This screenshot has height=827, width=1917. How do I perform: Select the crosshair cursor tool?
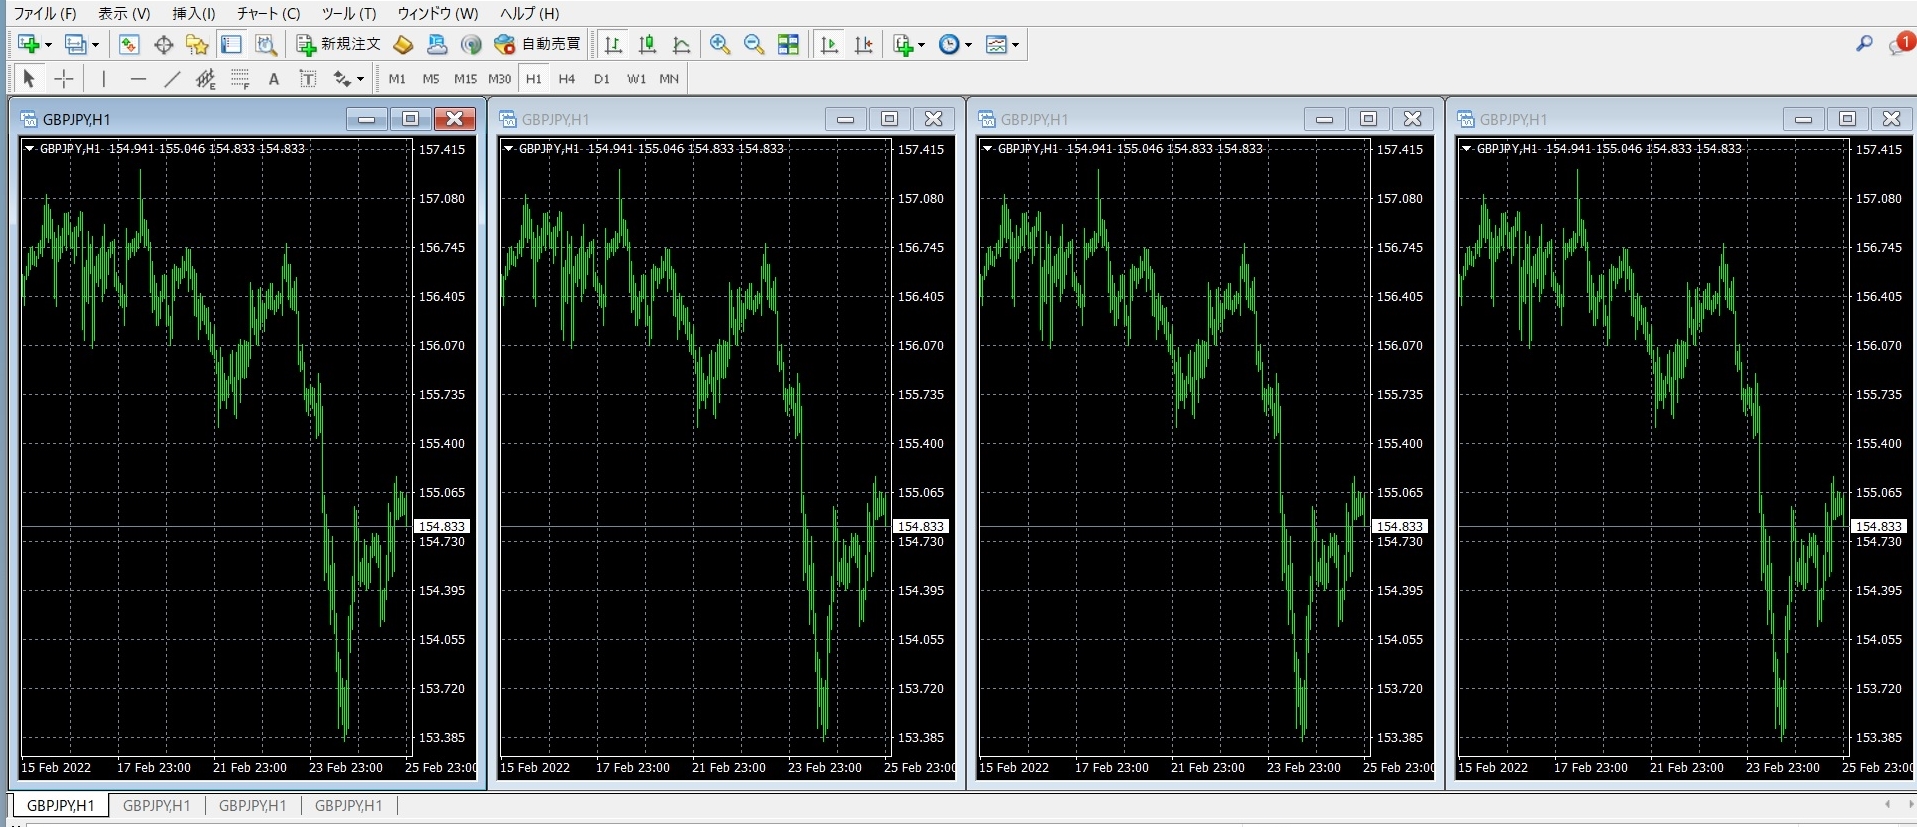pos(64,79)
